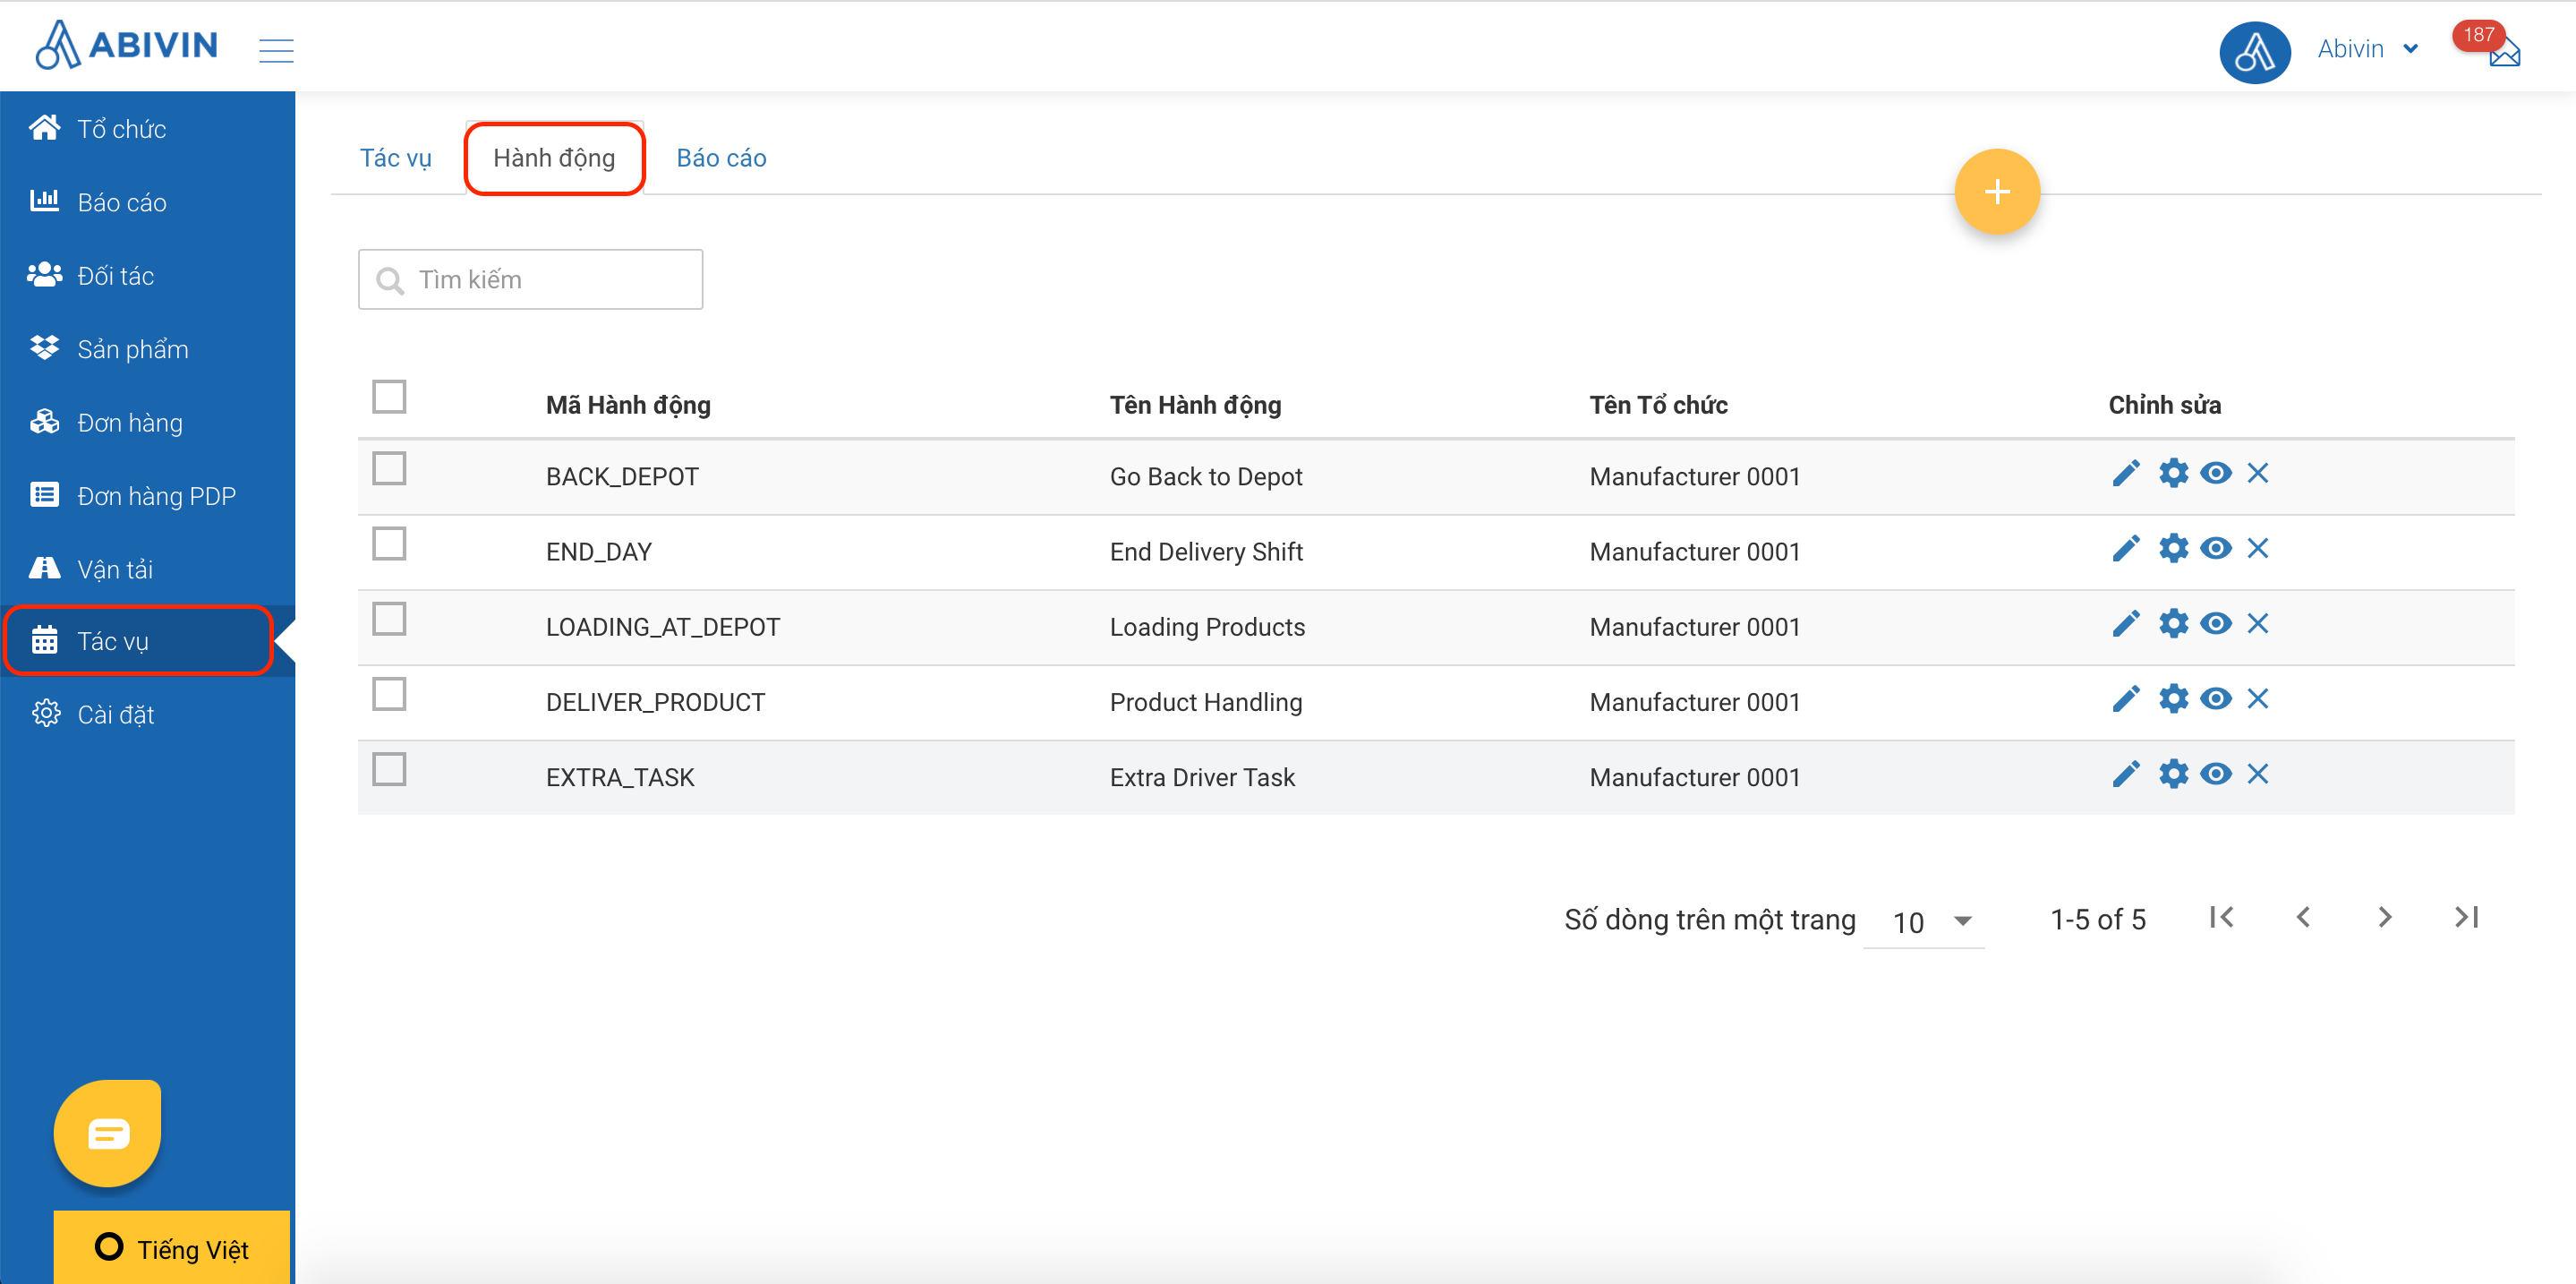Open Đối tác in sidebar
Image resolution: width=2576 pixels, height=1284 pixels.
(x=148, y=275)
